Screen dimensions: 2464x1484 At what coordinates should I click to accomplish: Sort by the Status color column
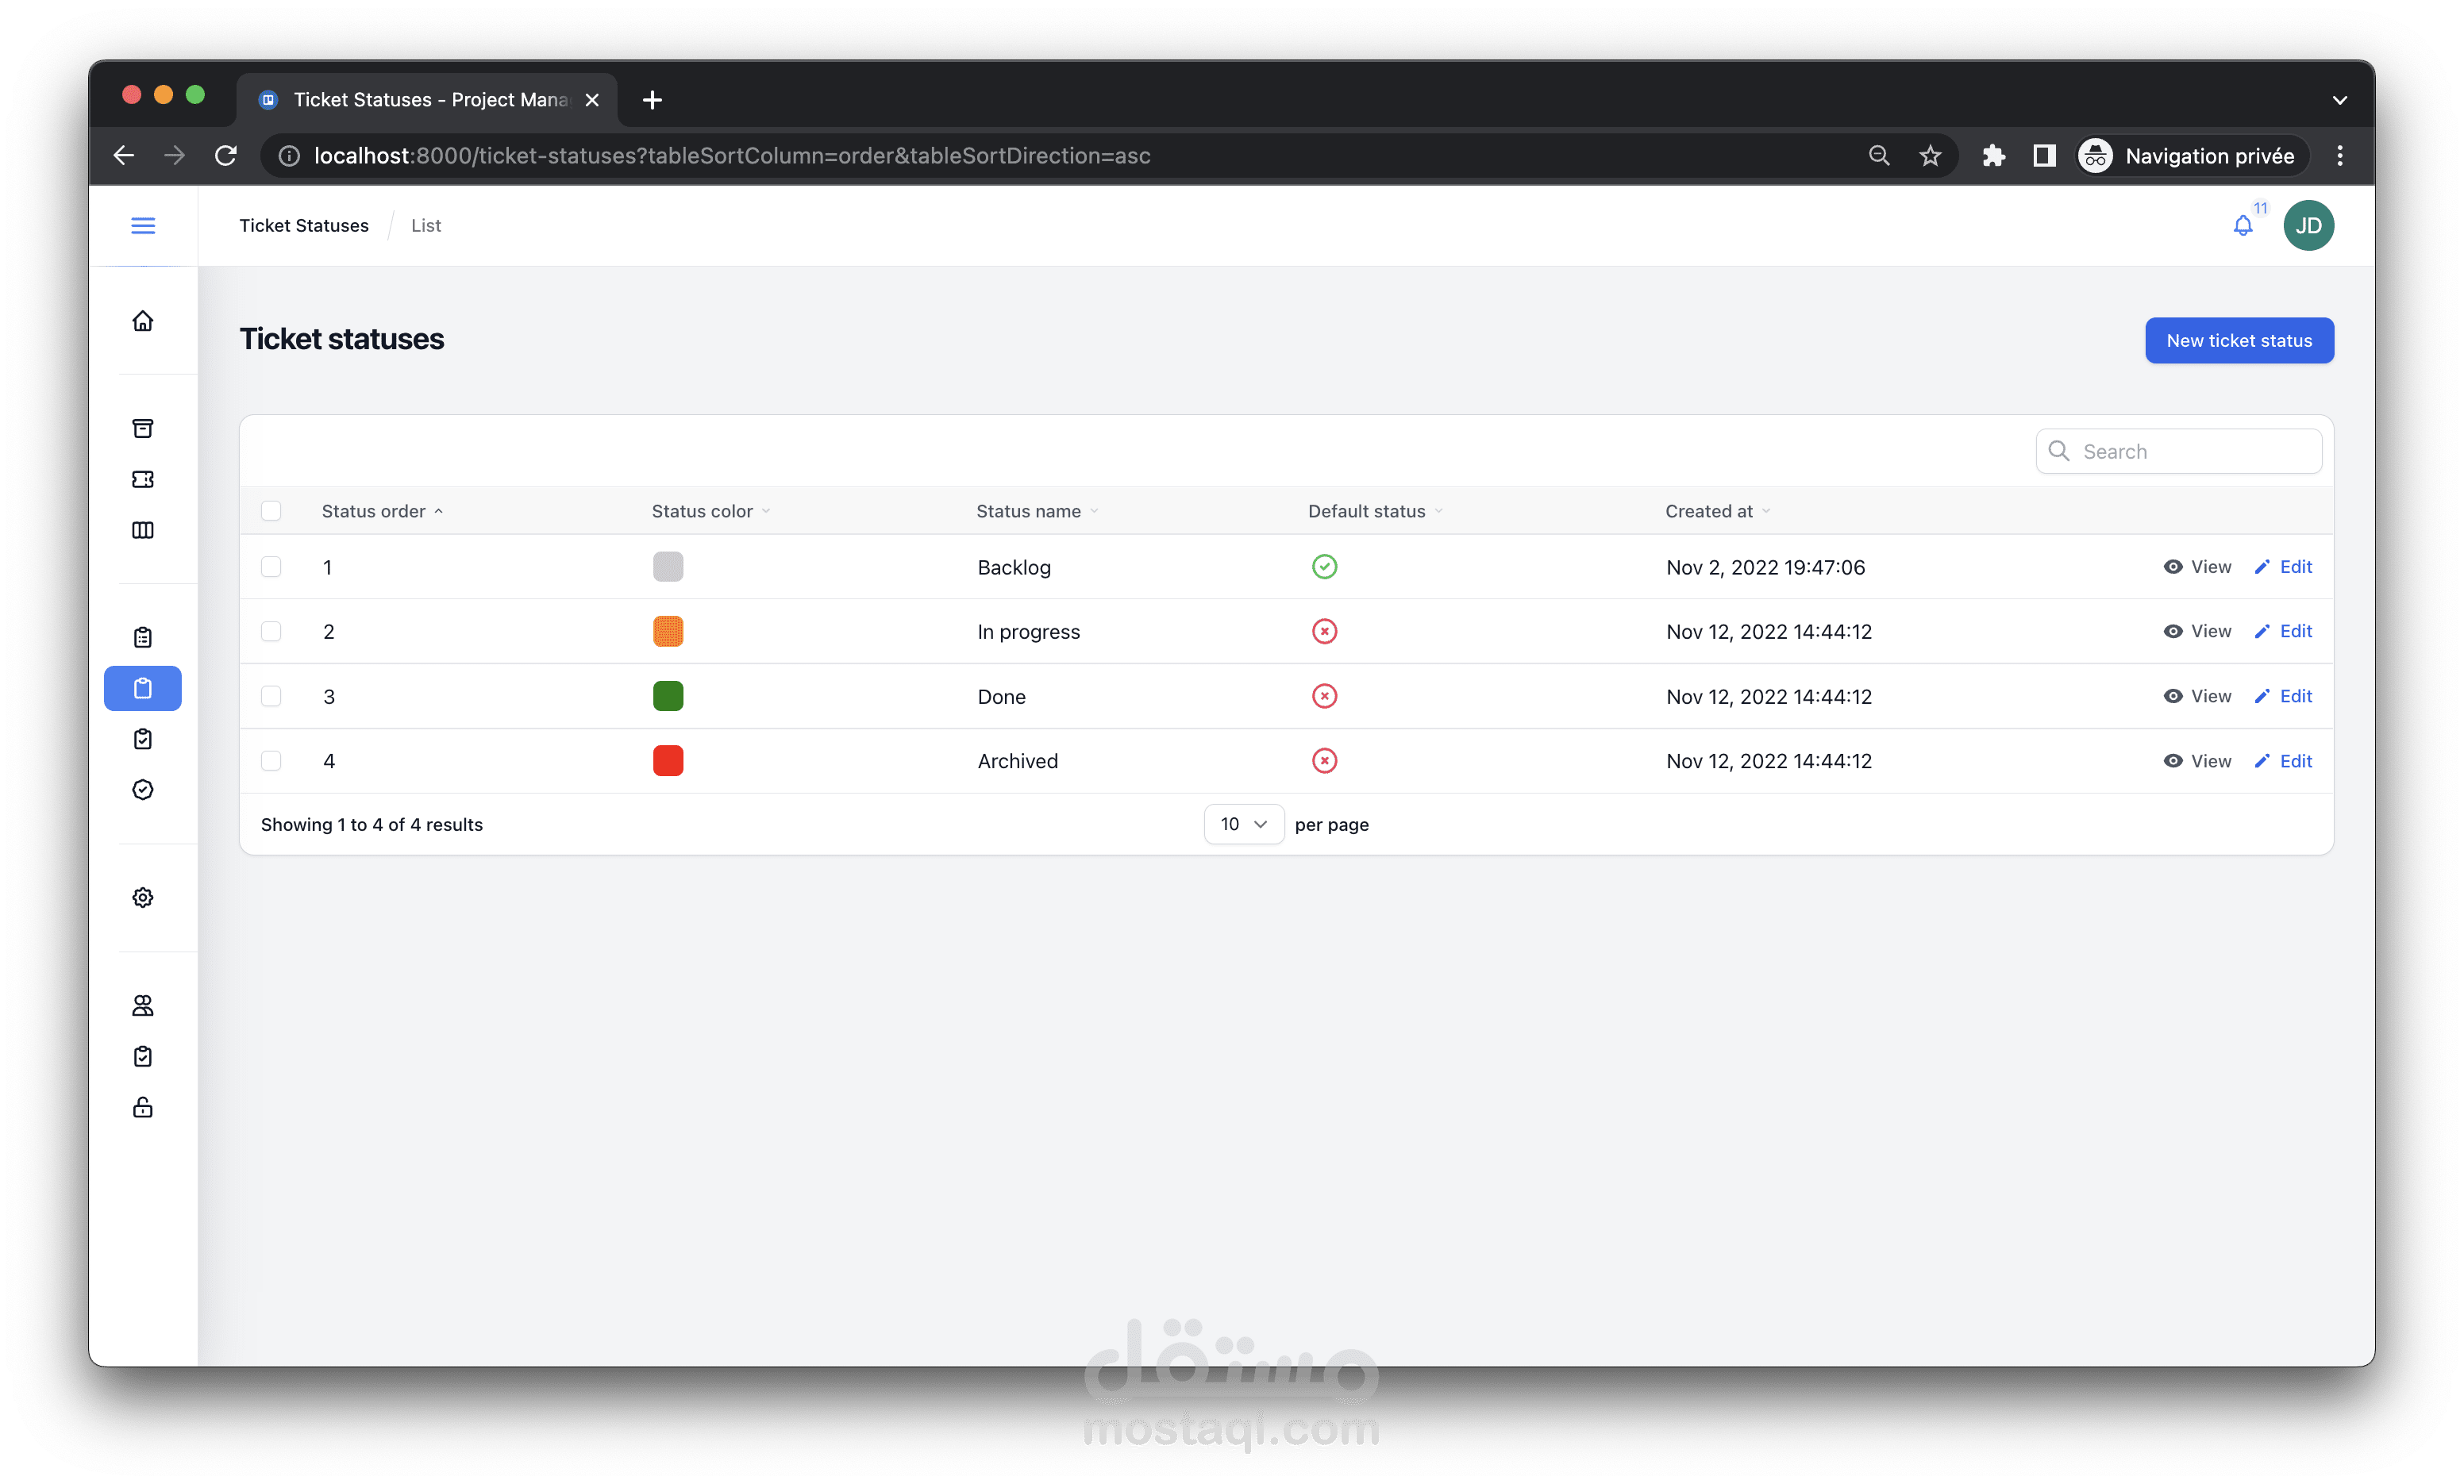click(711, 511)
